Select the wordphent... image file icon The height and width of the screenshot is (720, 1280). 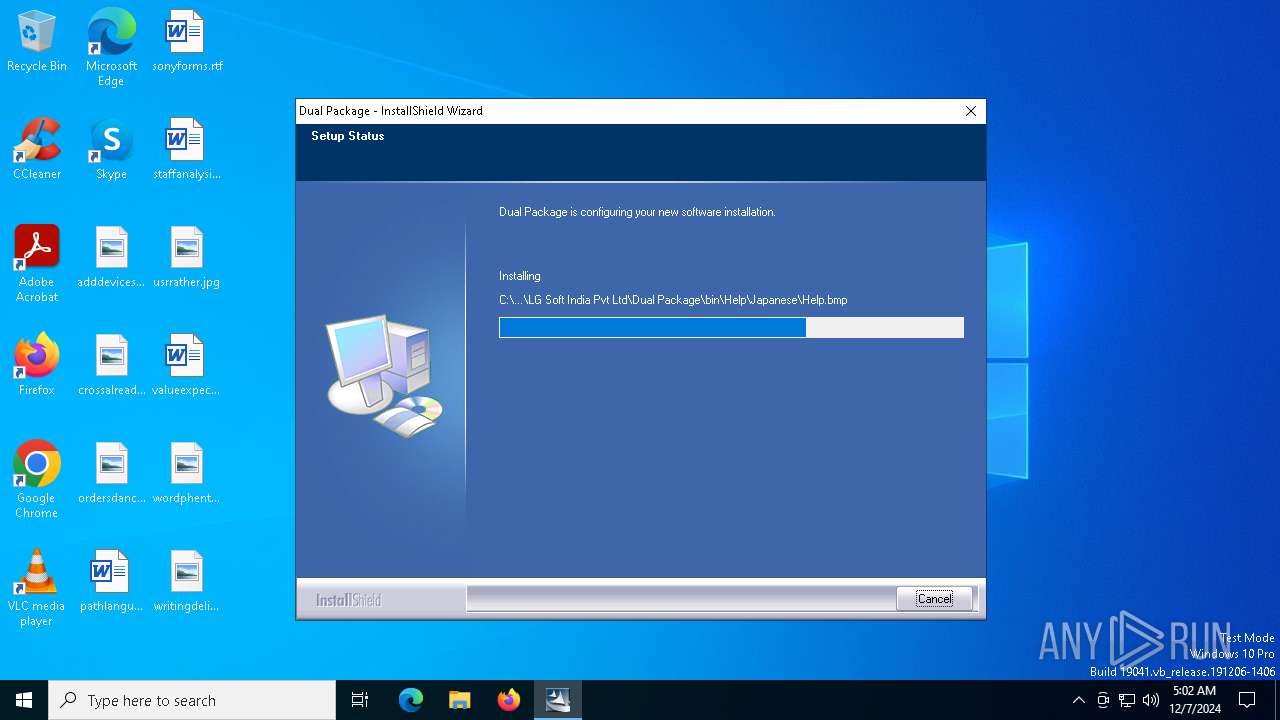click(x=187, y=473)
